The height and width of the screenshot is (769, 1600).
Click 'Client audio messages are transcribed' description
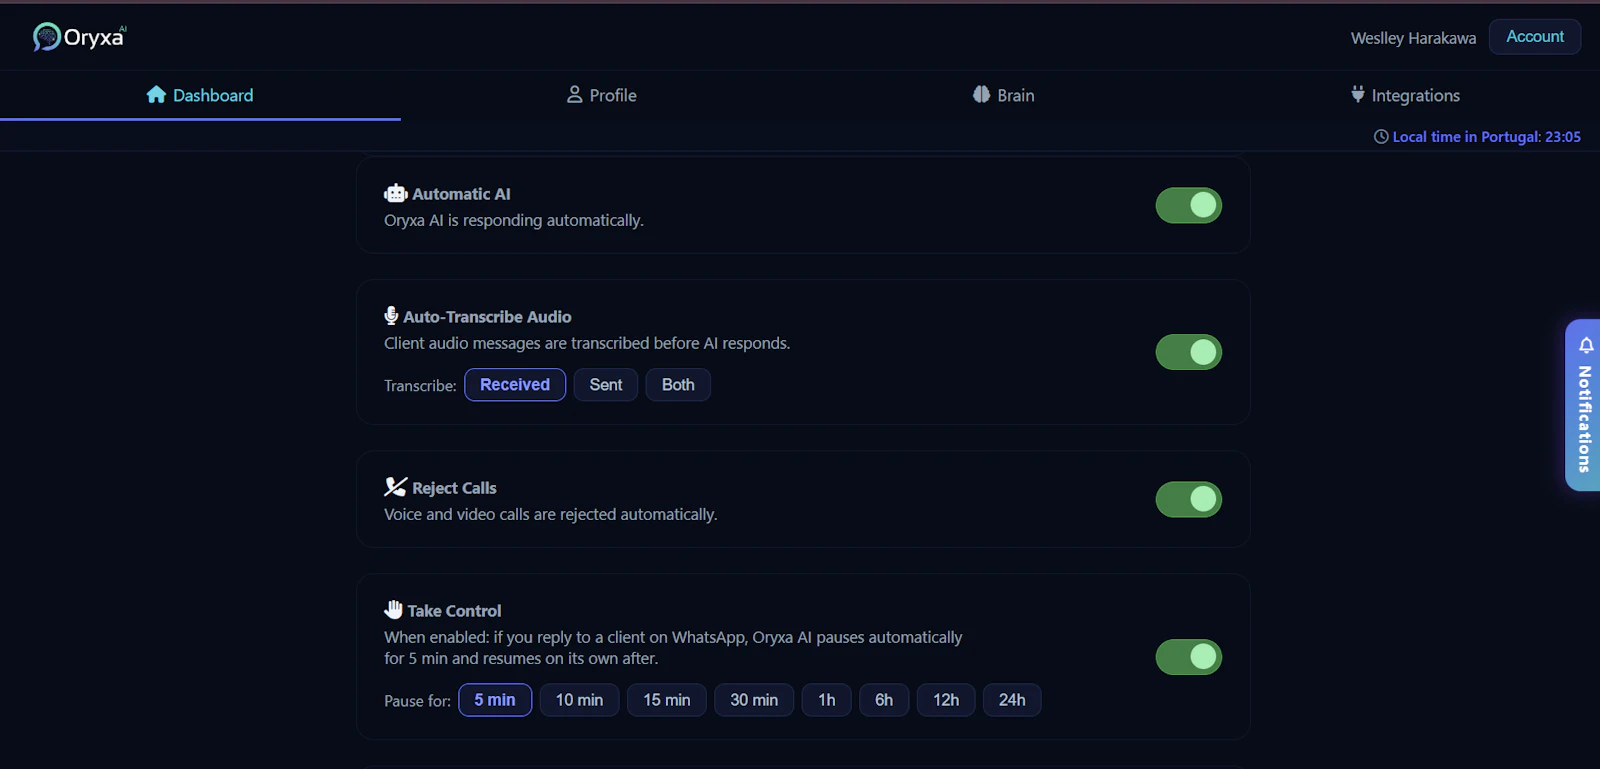[587, 343]
